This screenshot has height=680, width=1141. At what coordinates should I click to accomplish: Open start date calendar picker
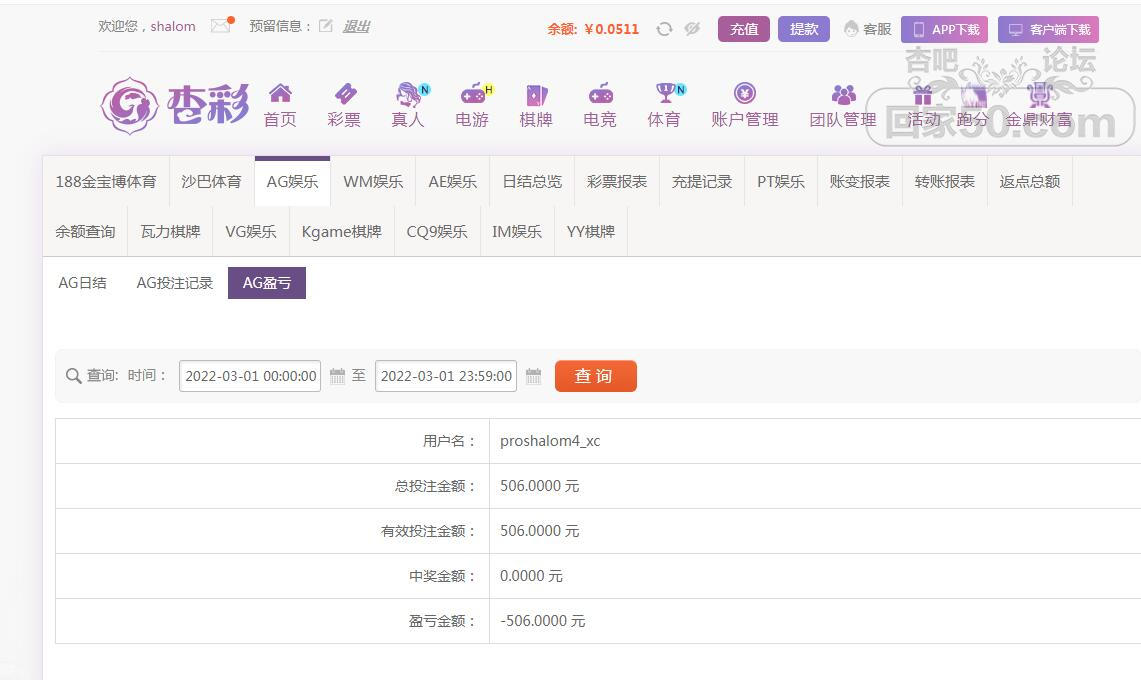pyautogui.click(x=338, y=377)
